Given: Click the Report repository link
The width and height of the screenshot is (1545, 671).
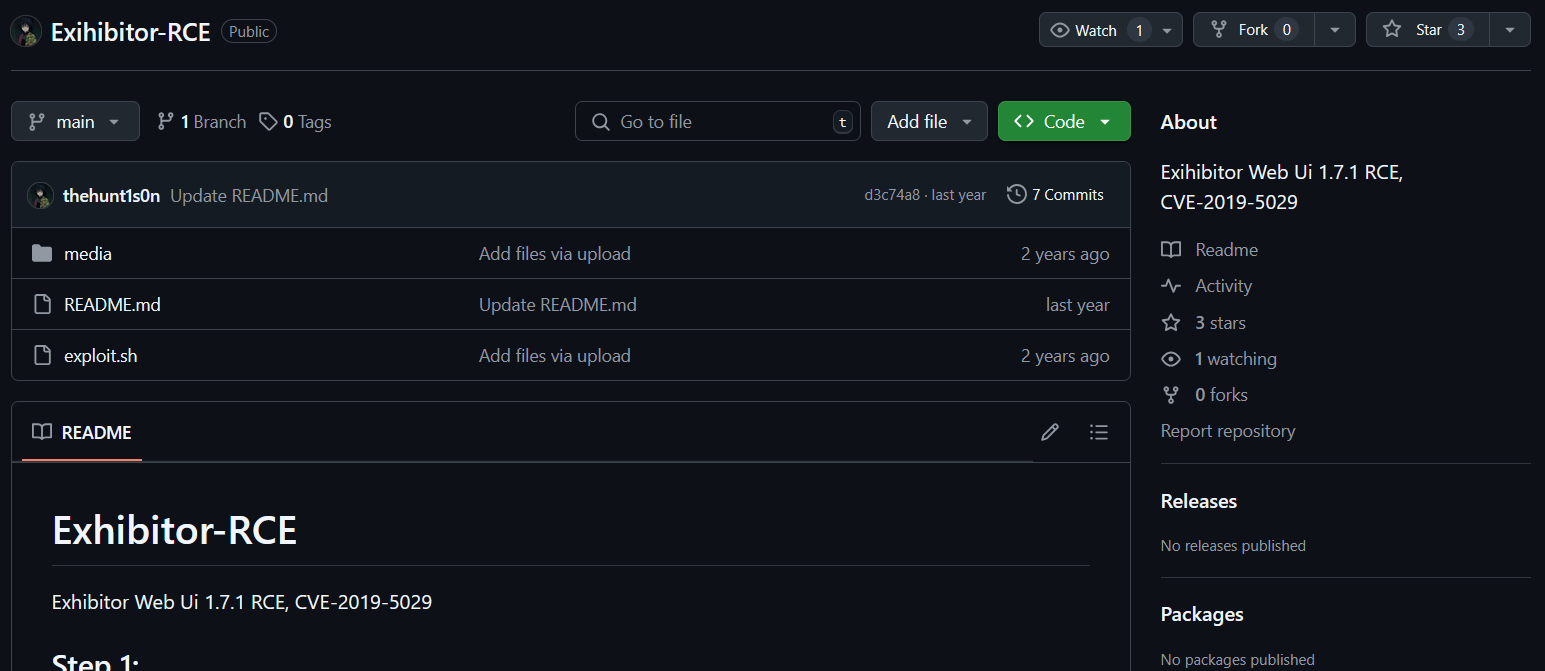Looking at the screenshot, I should coord(1228,431).
